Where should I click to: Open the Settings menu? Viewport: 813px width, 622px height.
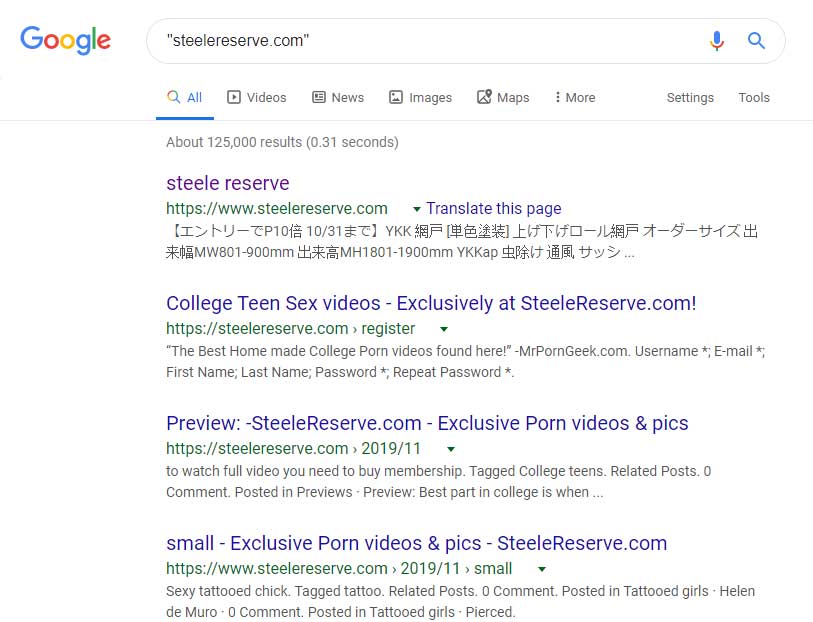[x=690, y=97]
